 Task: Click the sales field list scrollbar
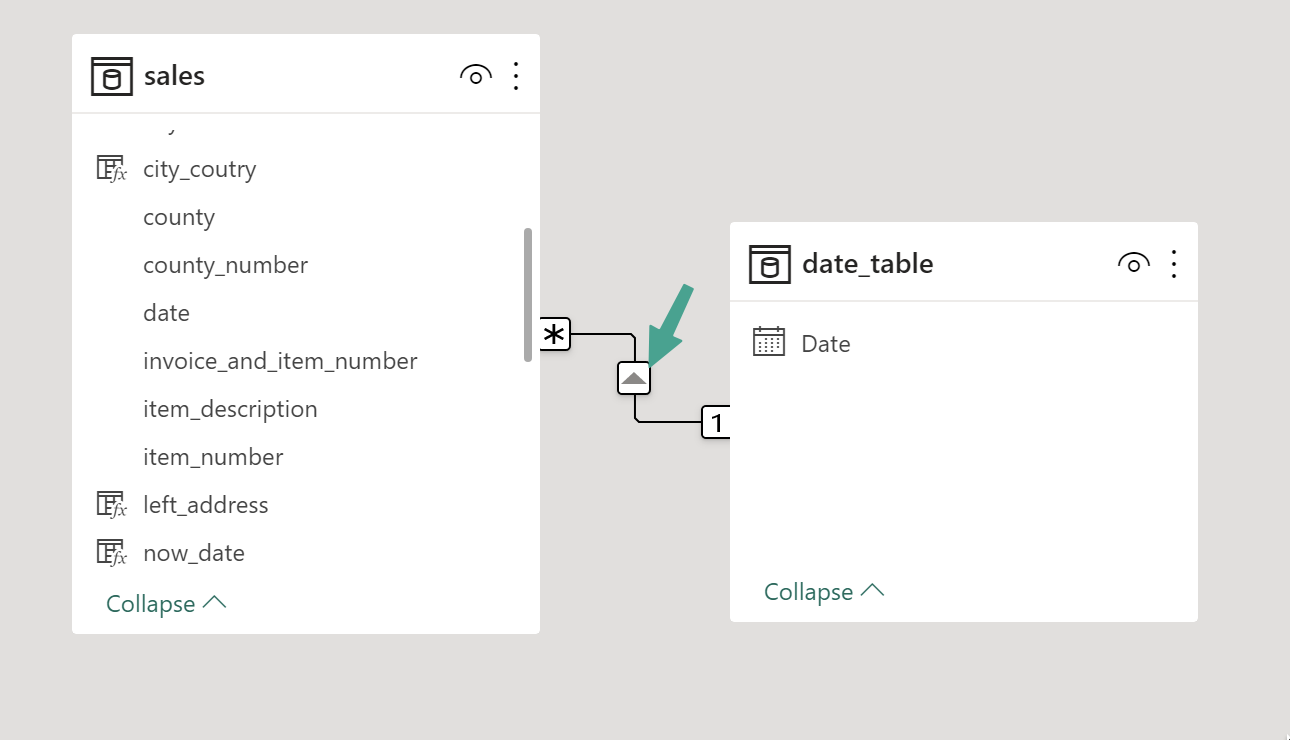(x=528, y=294)
